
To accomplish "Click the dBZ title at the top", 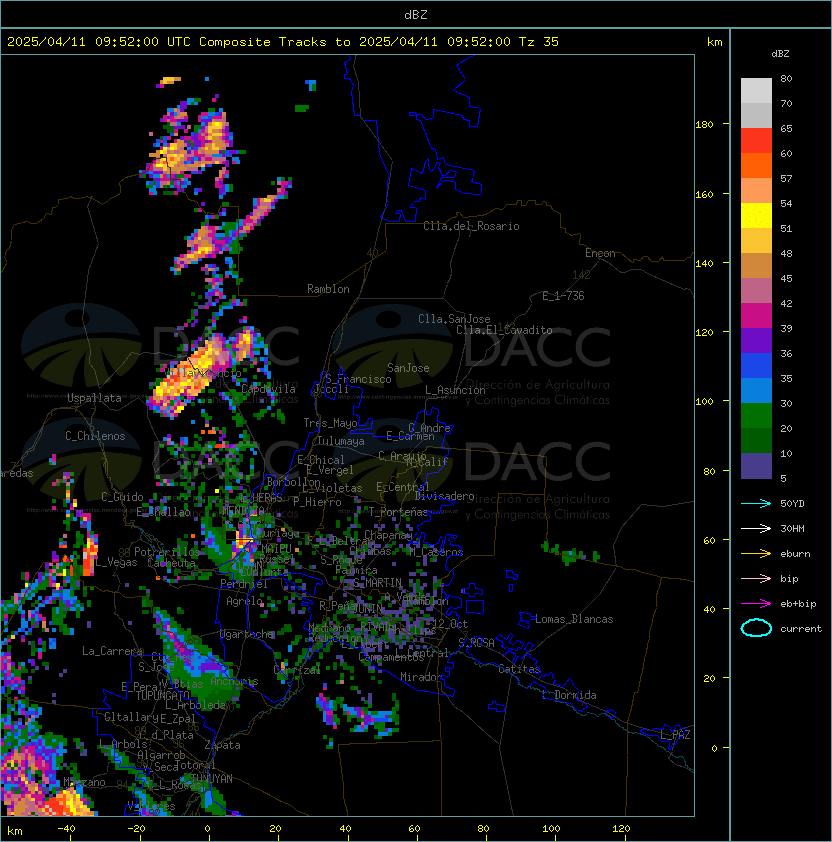I will tap(416, 14).
